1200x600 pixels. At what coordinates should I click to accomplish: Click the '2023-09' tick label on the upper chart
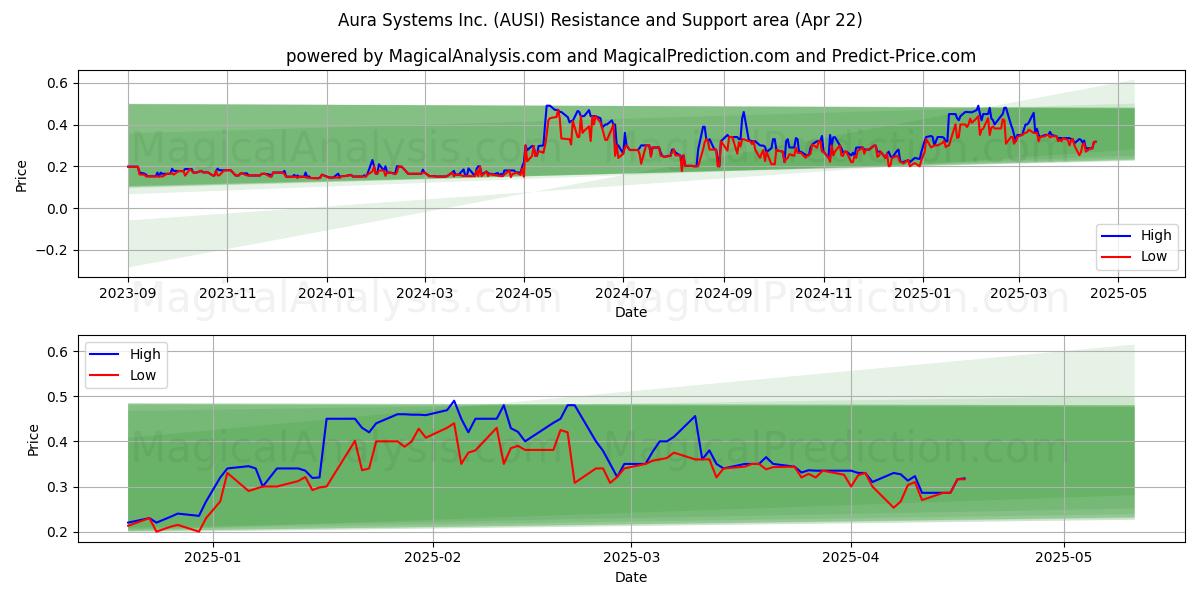[x=128, y=292]
